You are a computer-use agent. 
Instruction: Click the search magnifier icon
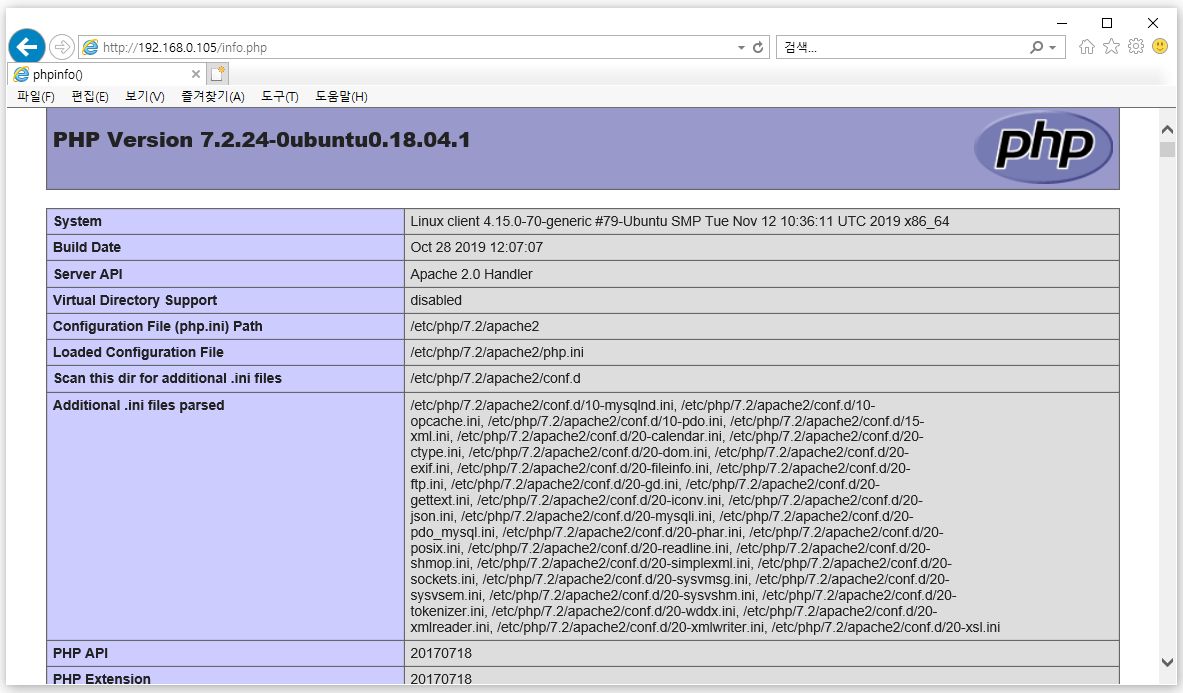tap(1037, 48)
